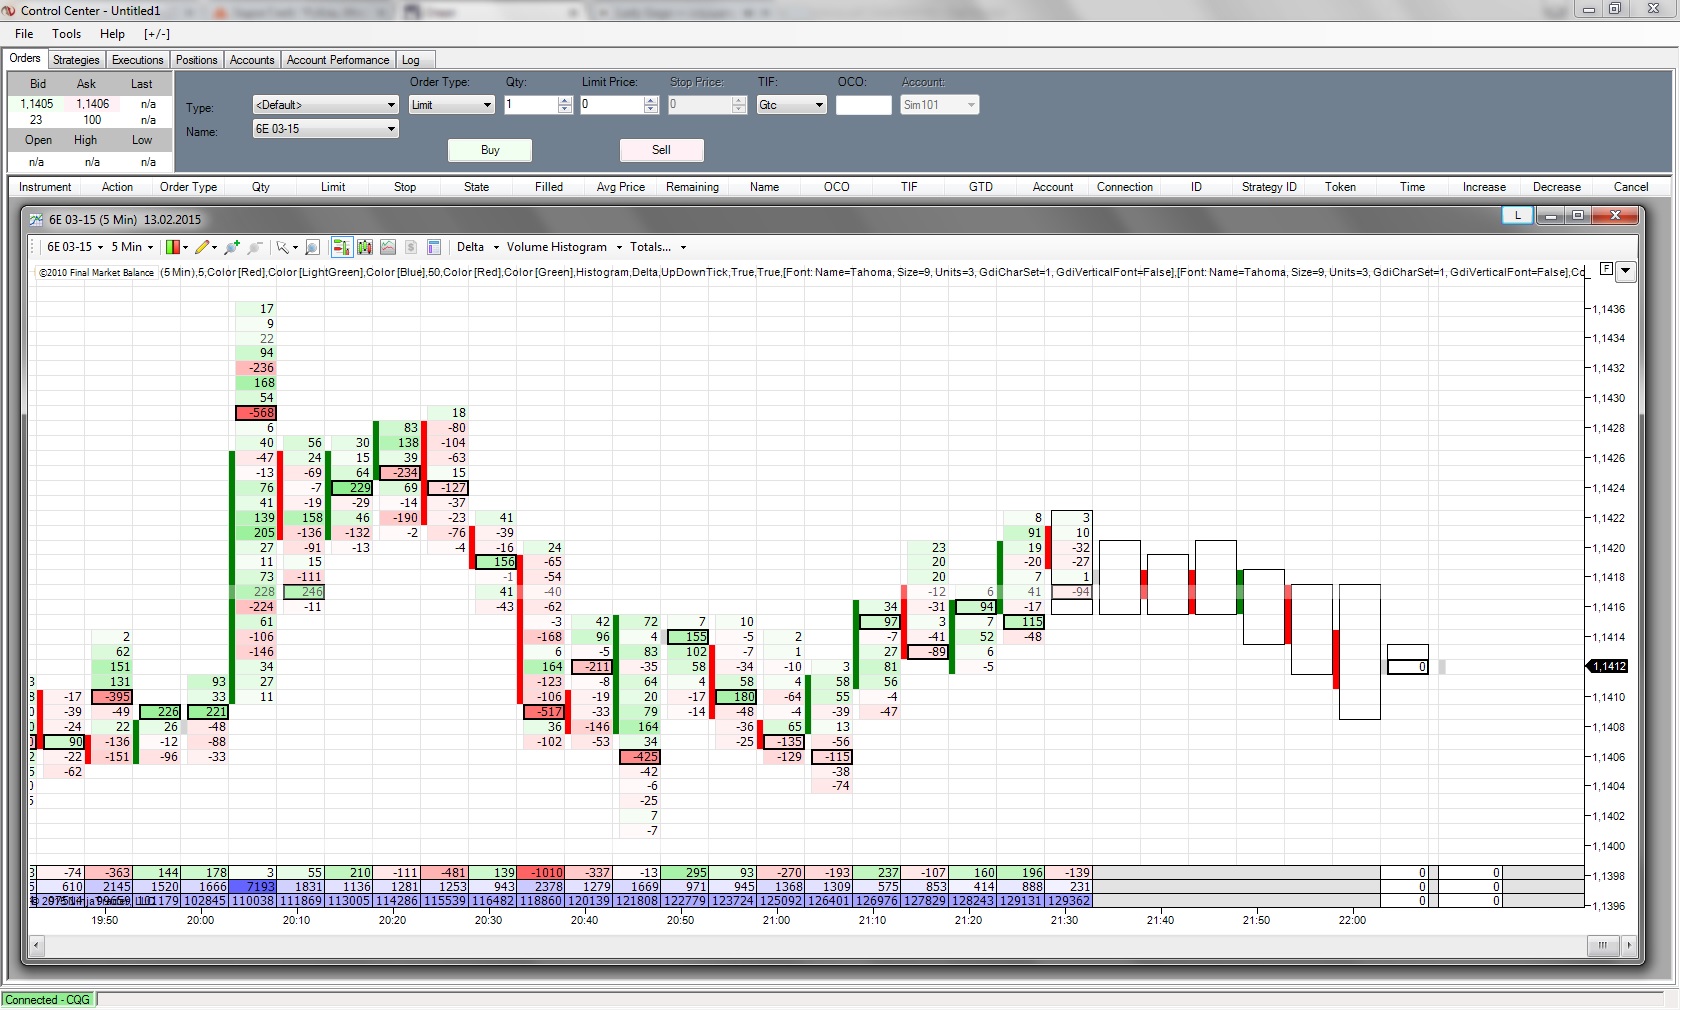Image resolution: width=1682 pixels, height=1010 pixels.
Task: Open the TIF Gtc combo box
Action: pos(791,105)
